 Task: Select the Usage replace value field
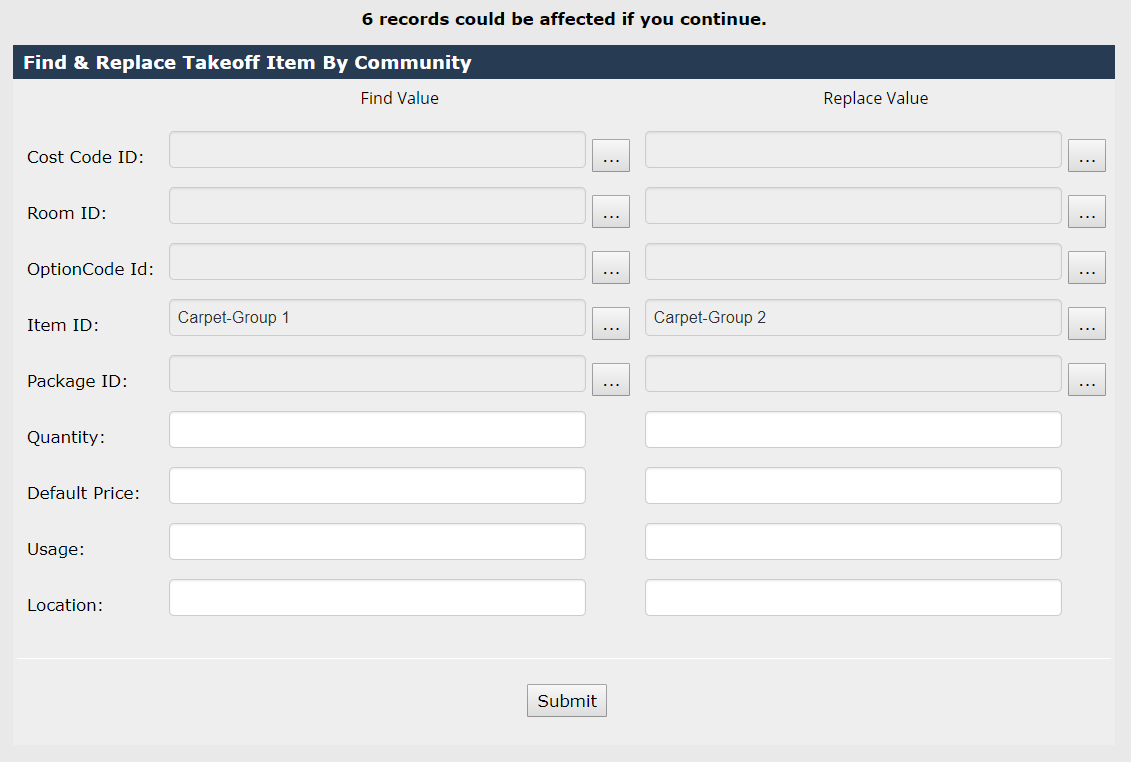pyautogui.click(x=853, y=542)
